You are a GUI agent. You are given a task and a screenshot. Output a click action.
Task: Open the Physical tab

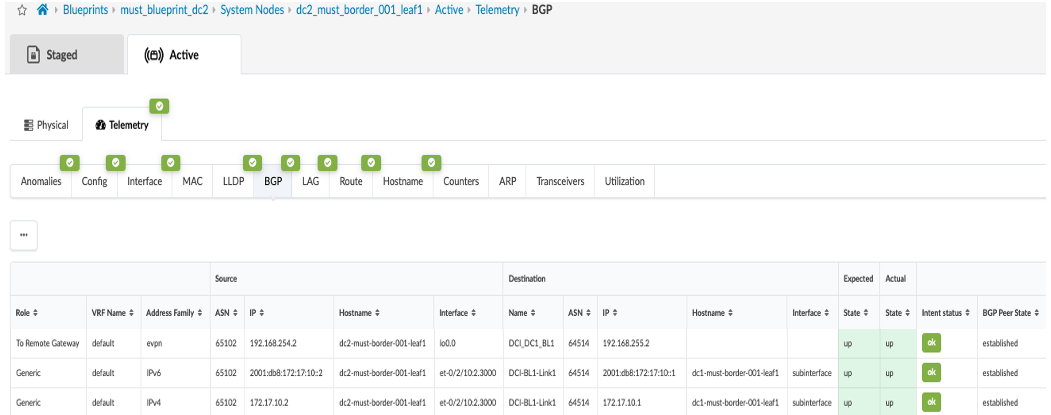pyautogui.click(x=46, y=125)
